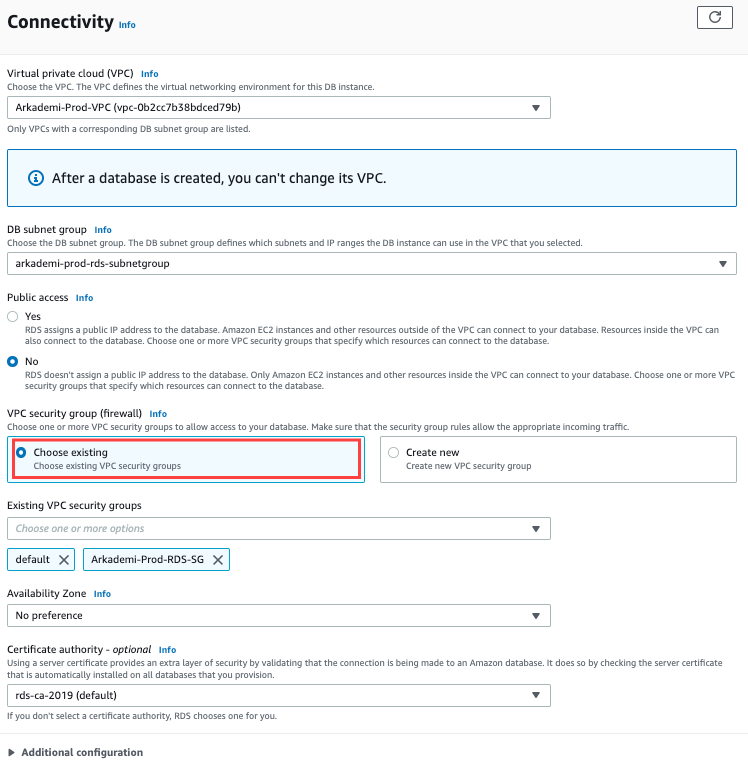Open Info link for Virtual private cloud
Viewport: 748px width, 766px height.
149,74
